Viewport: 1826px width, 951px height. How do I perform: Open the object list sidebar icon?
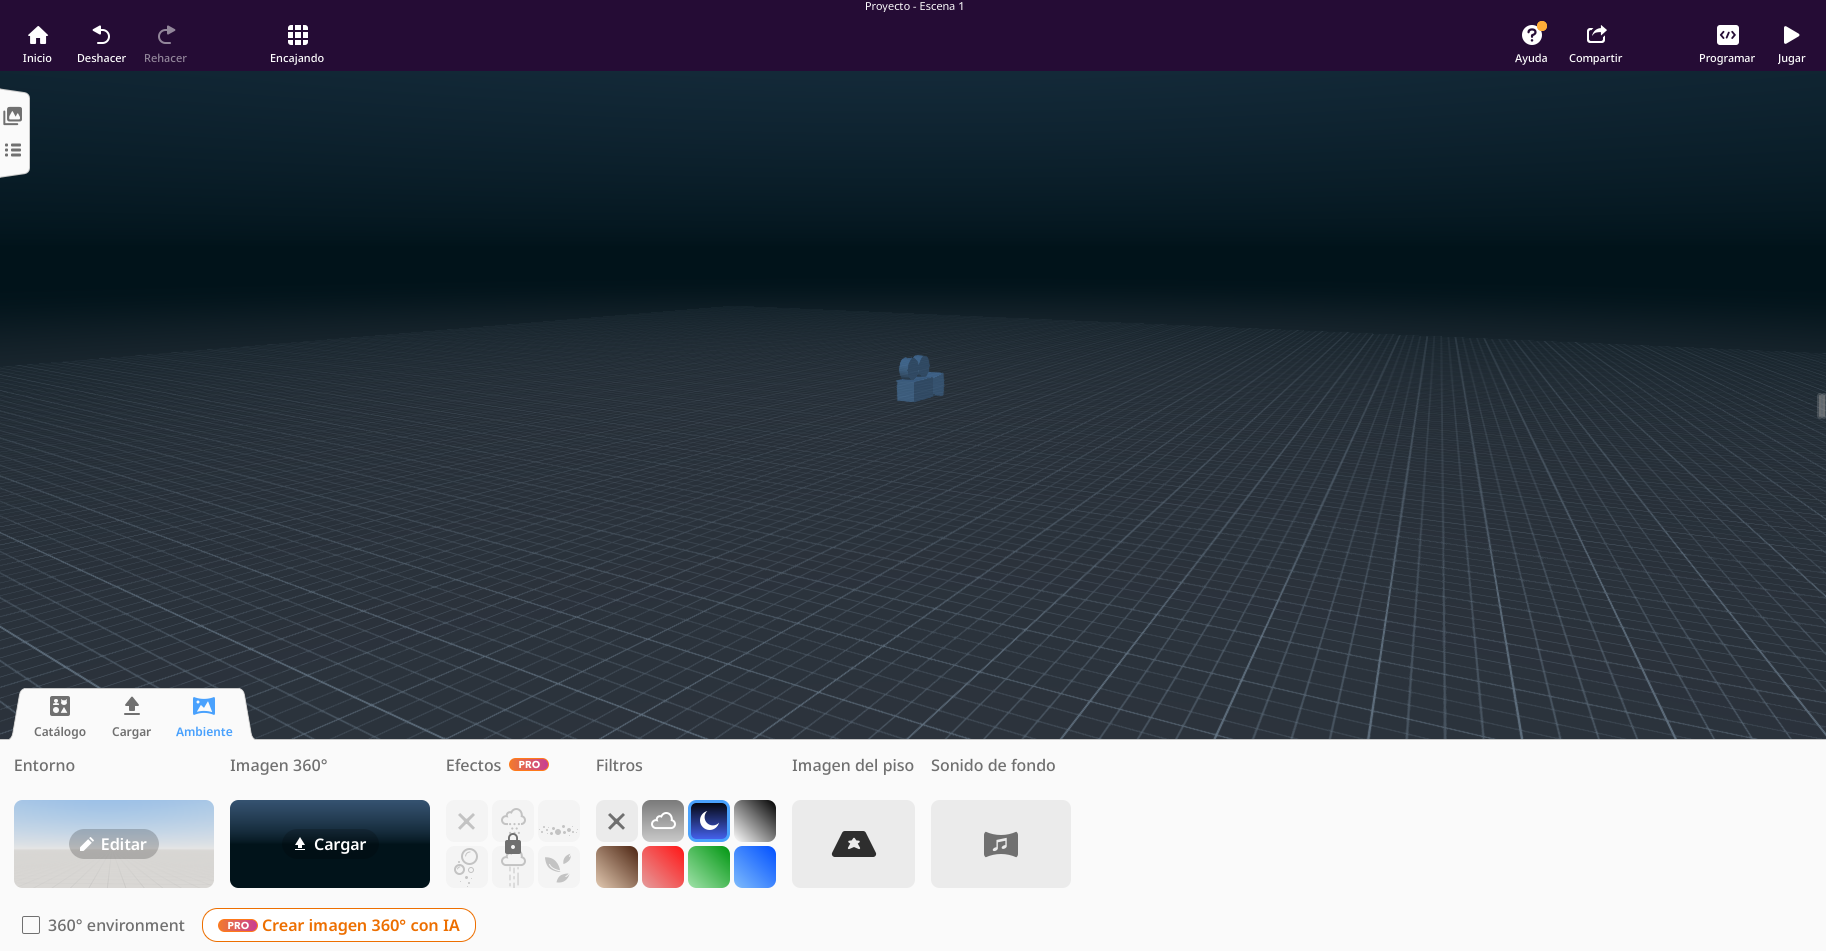click(13, 150)
